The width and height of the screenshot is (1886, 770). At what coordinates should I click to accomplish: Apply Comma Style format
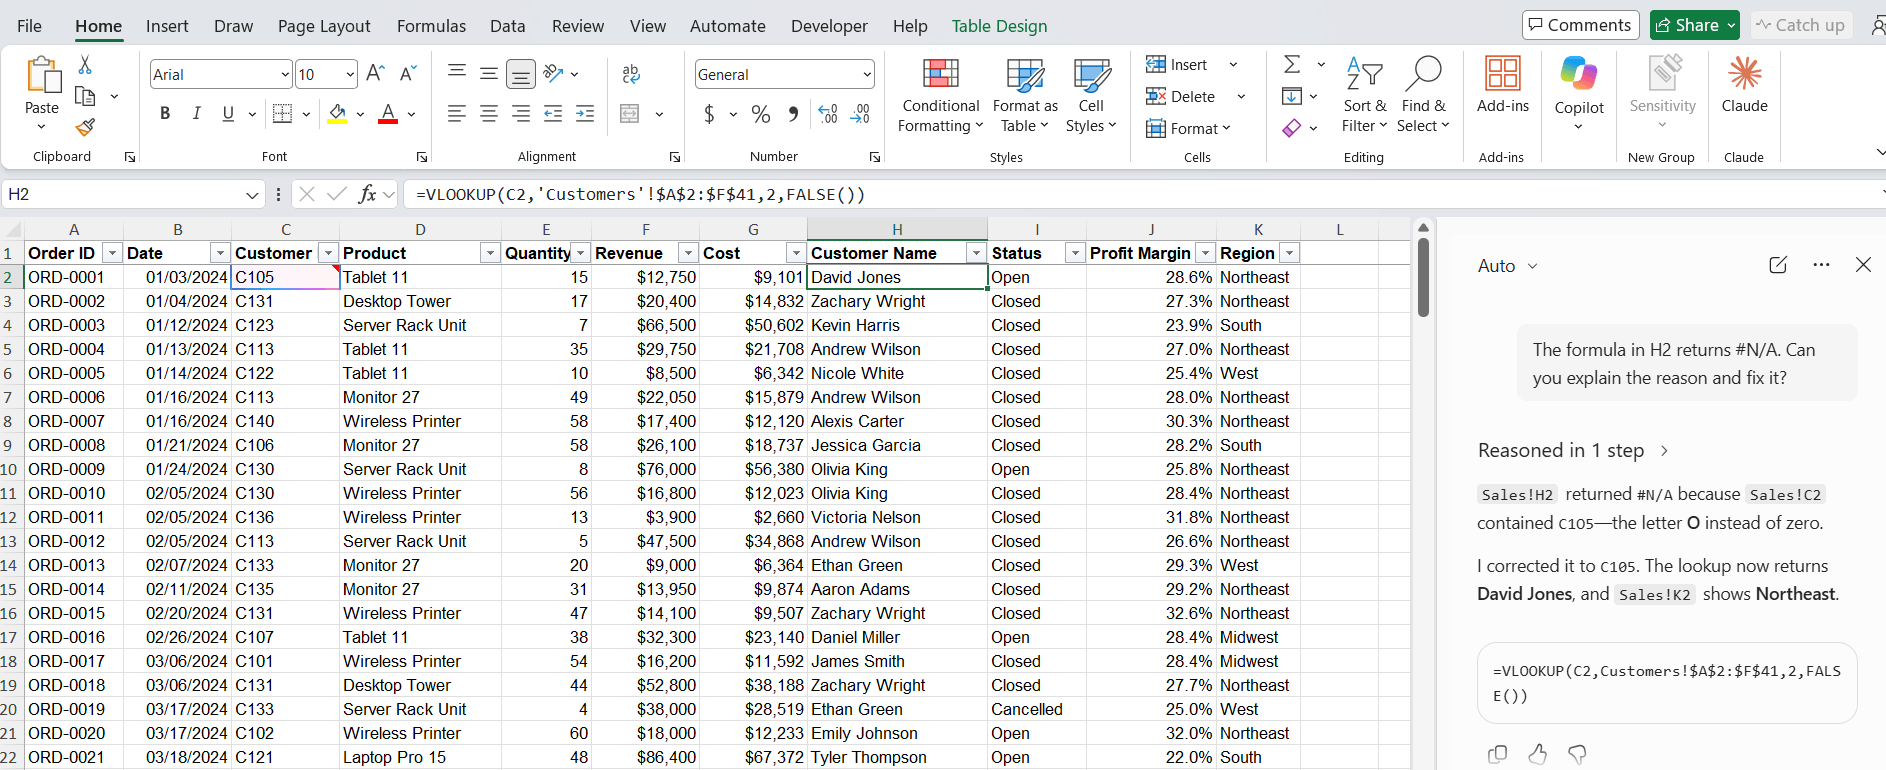point(793,114)
